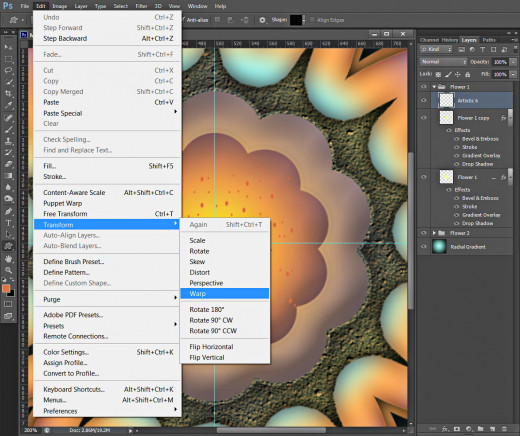Hide the Flower 2 group
Image resolution: width=520 pixels, height=436 pixels.
[x=424, y=233]
